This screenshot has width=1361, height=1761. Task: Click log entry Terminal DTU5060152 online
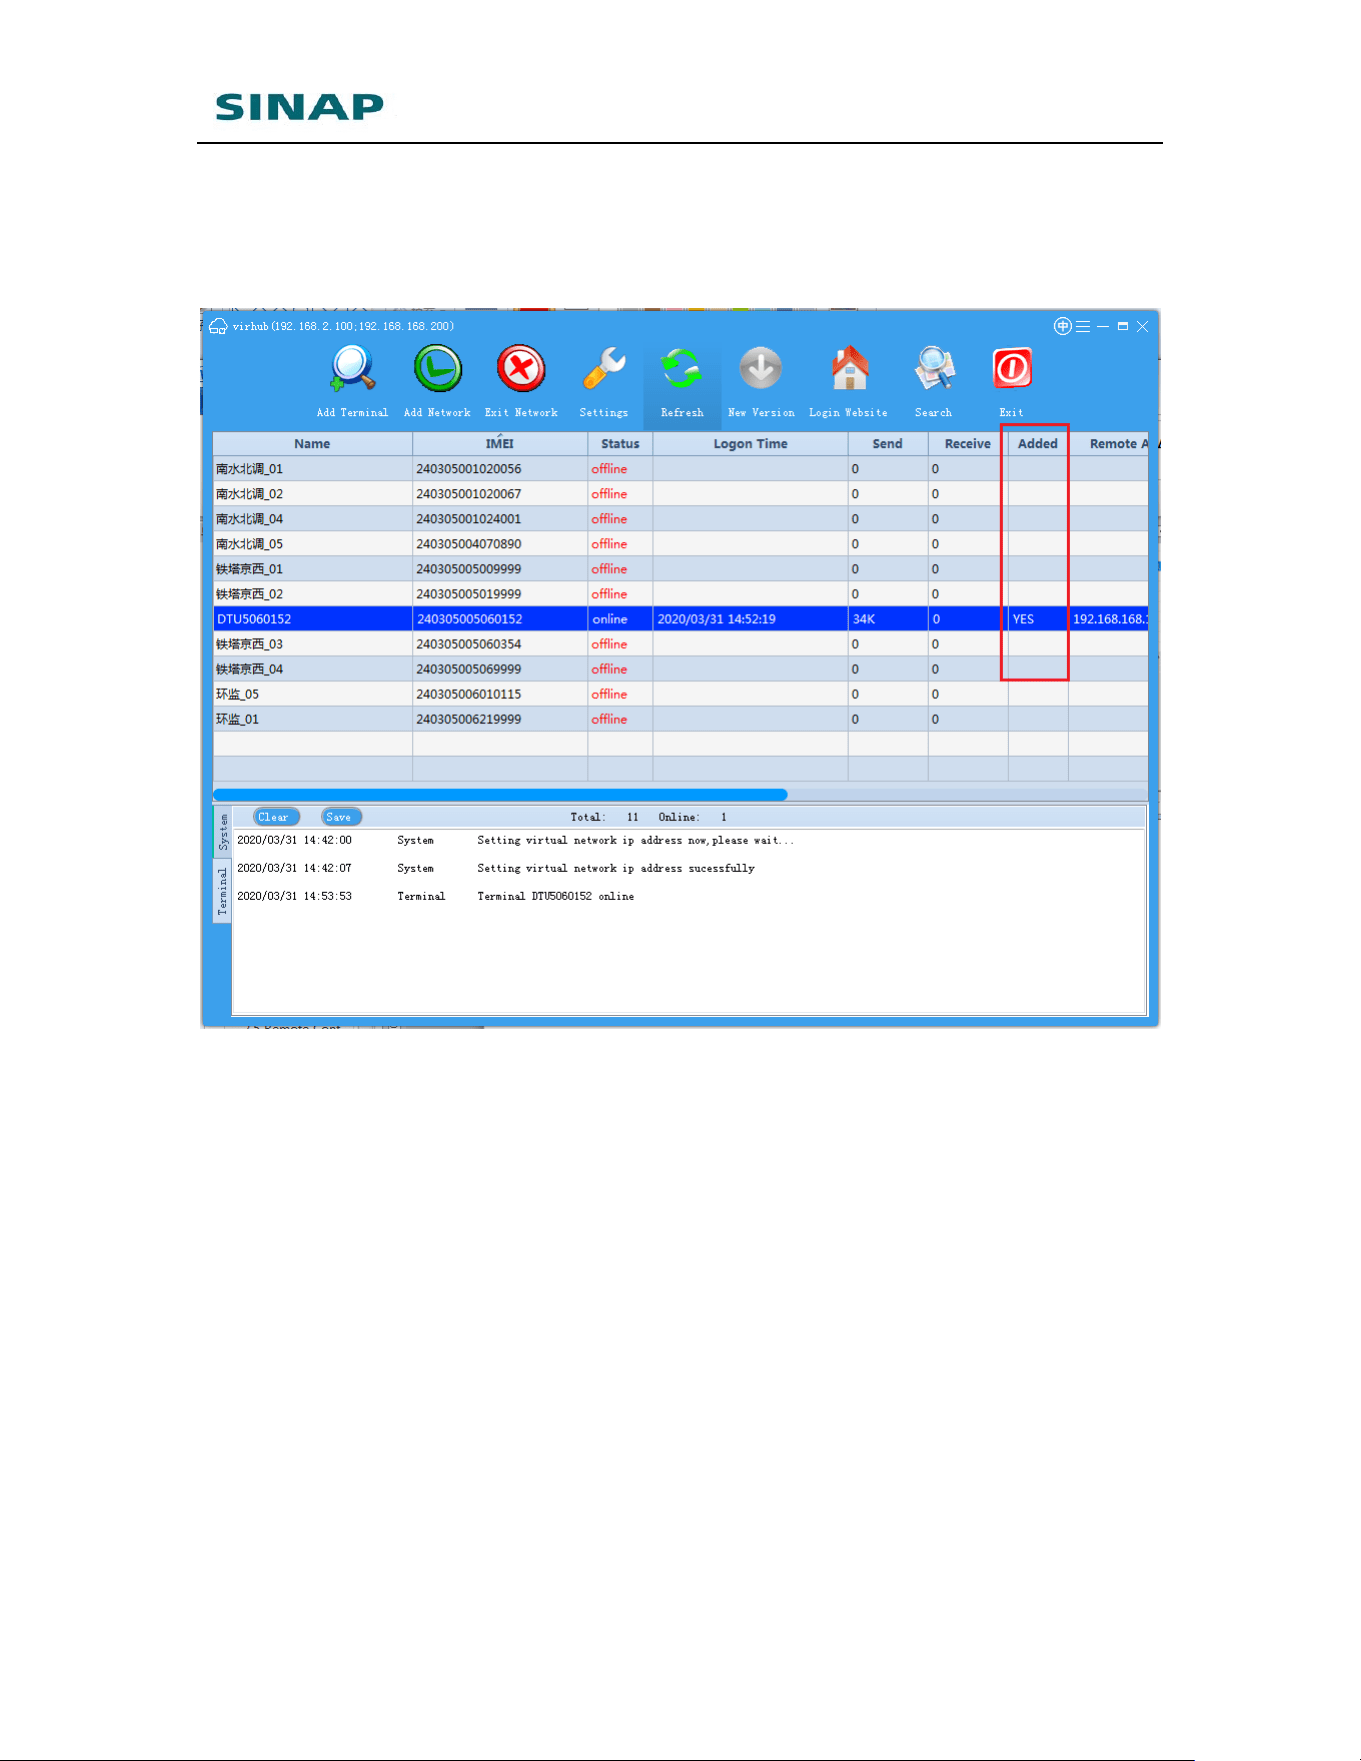pyautogui.click(x=556, y=896)
